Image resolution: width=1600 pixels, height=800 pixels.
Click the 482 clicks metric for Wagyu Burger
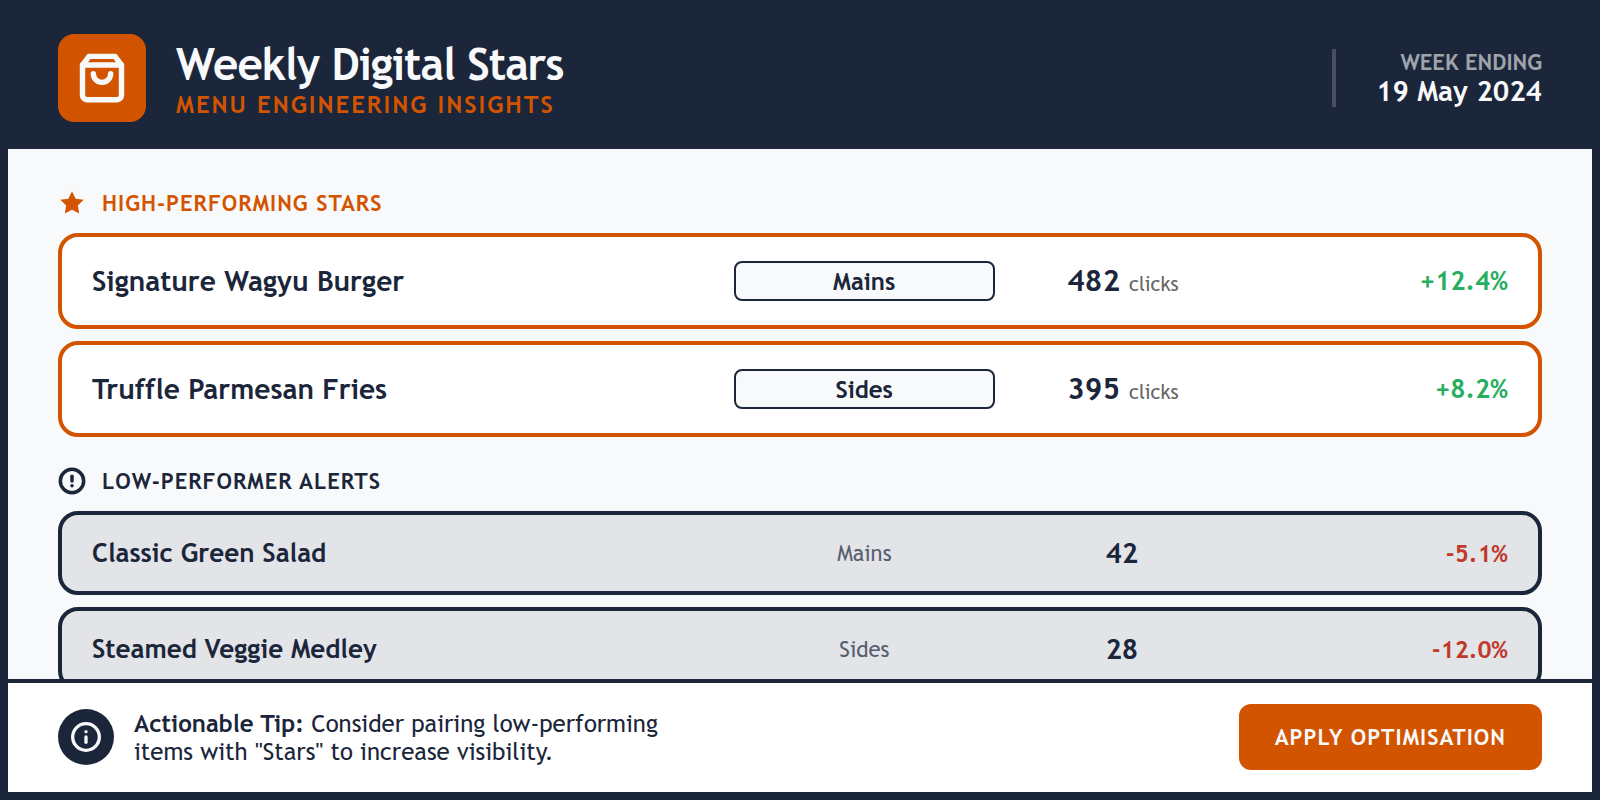[x=1122, y=281]
